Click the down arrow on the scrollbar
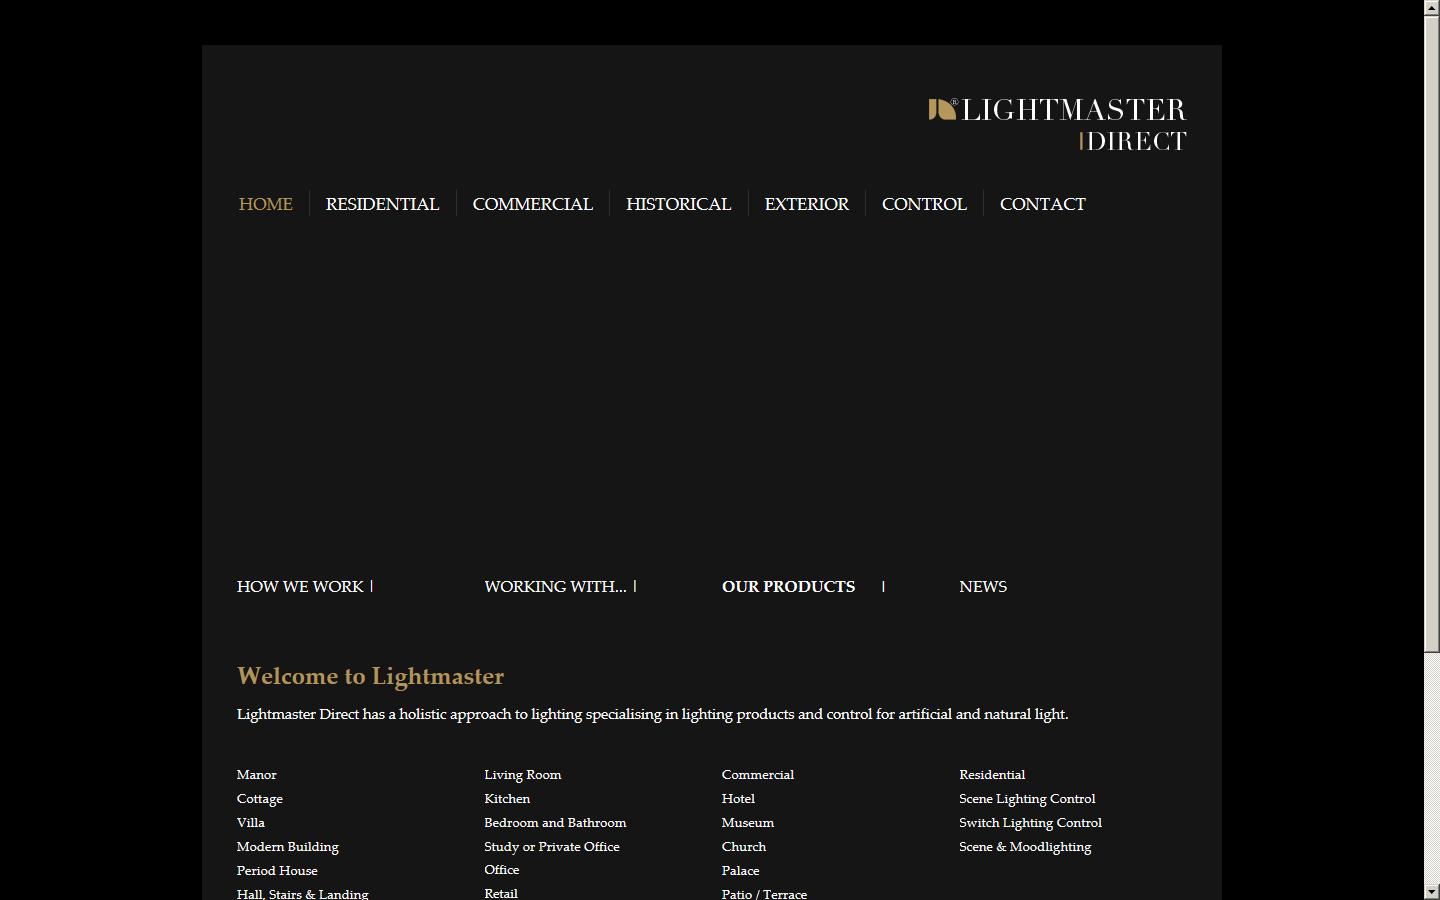 click(x=1432, y=891)
